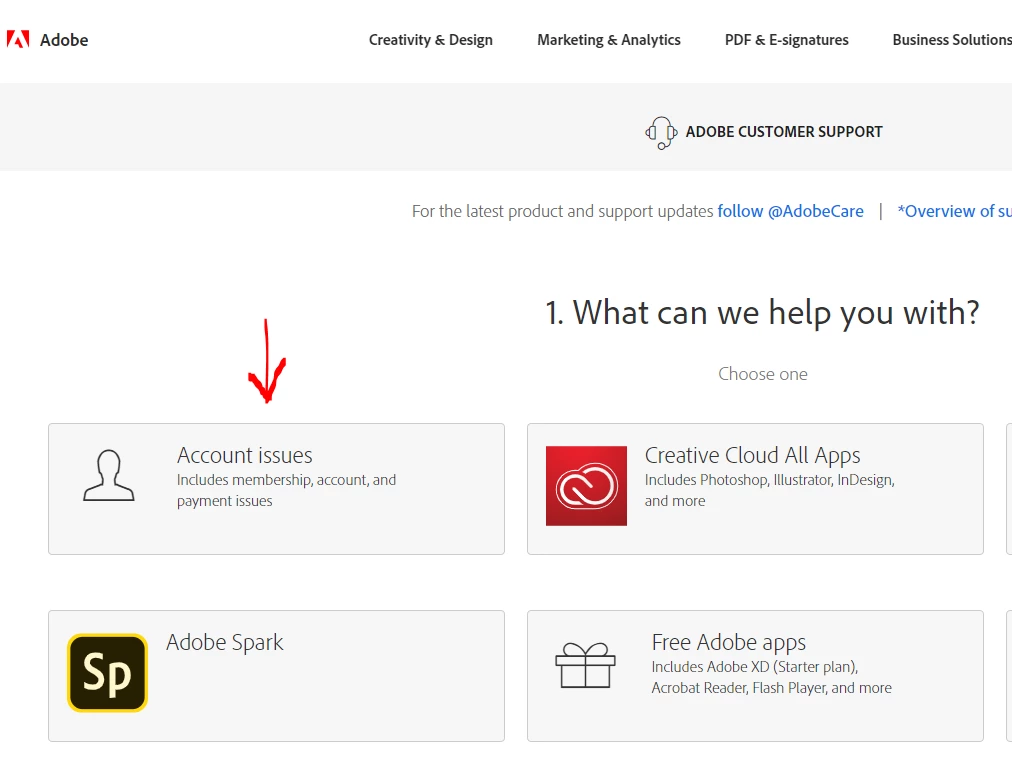Open the Creativity & Design menu

click(430, 40)
